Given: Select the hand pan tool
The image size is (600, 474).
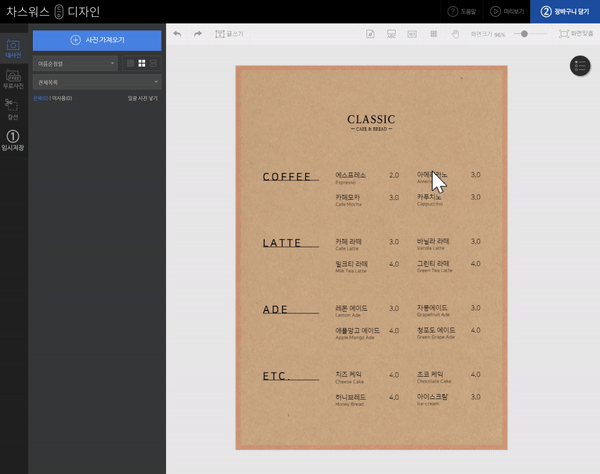Looking at the screenshot, I should 455,34.
